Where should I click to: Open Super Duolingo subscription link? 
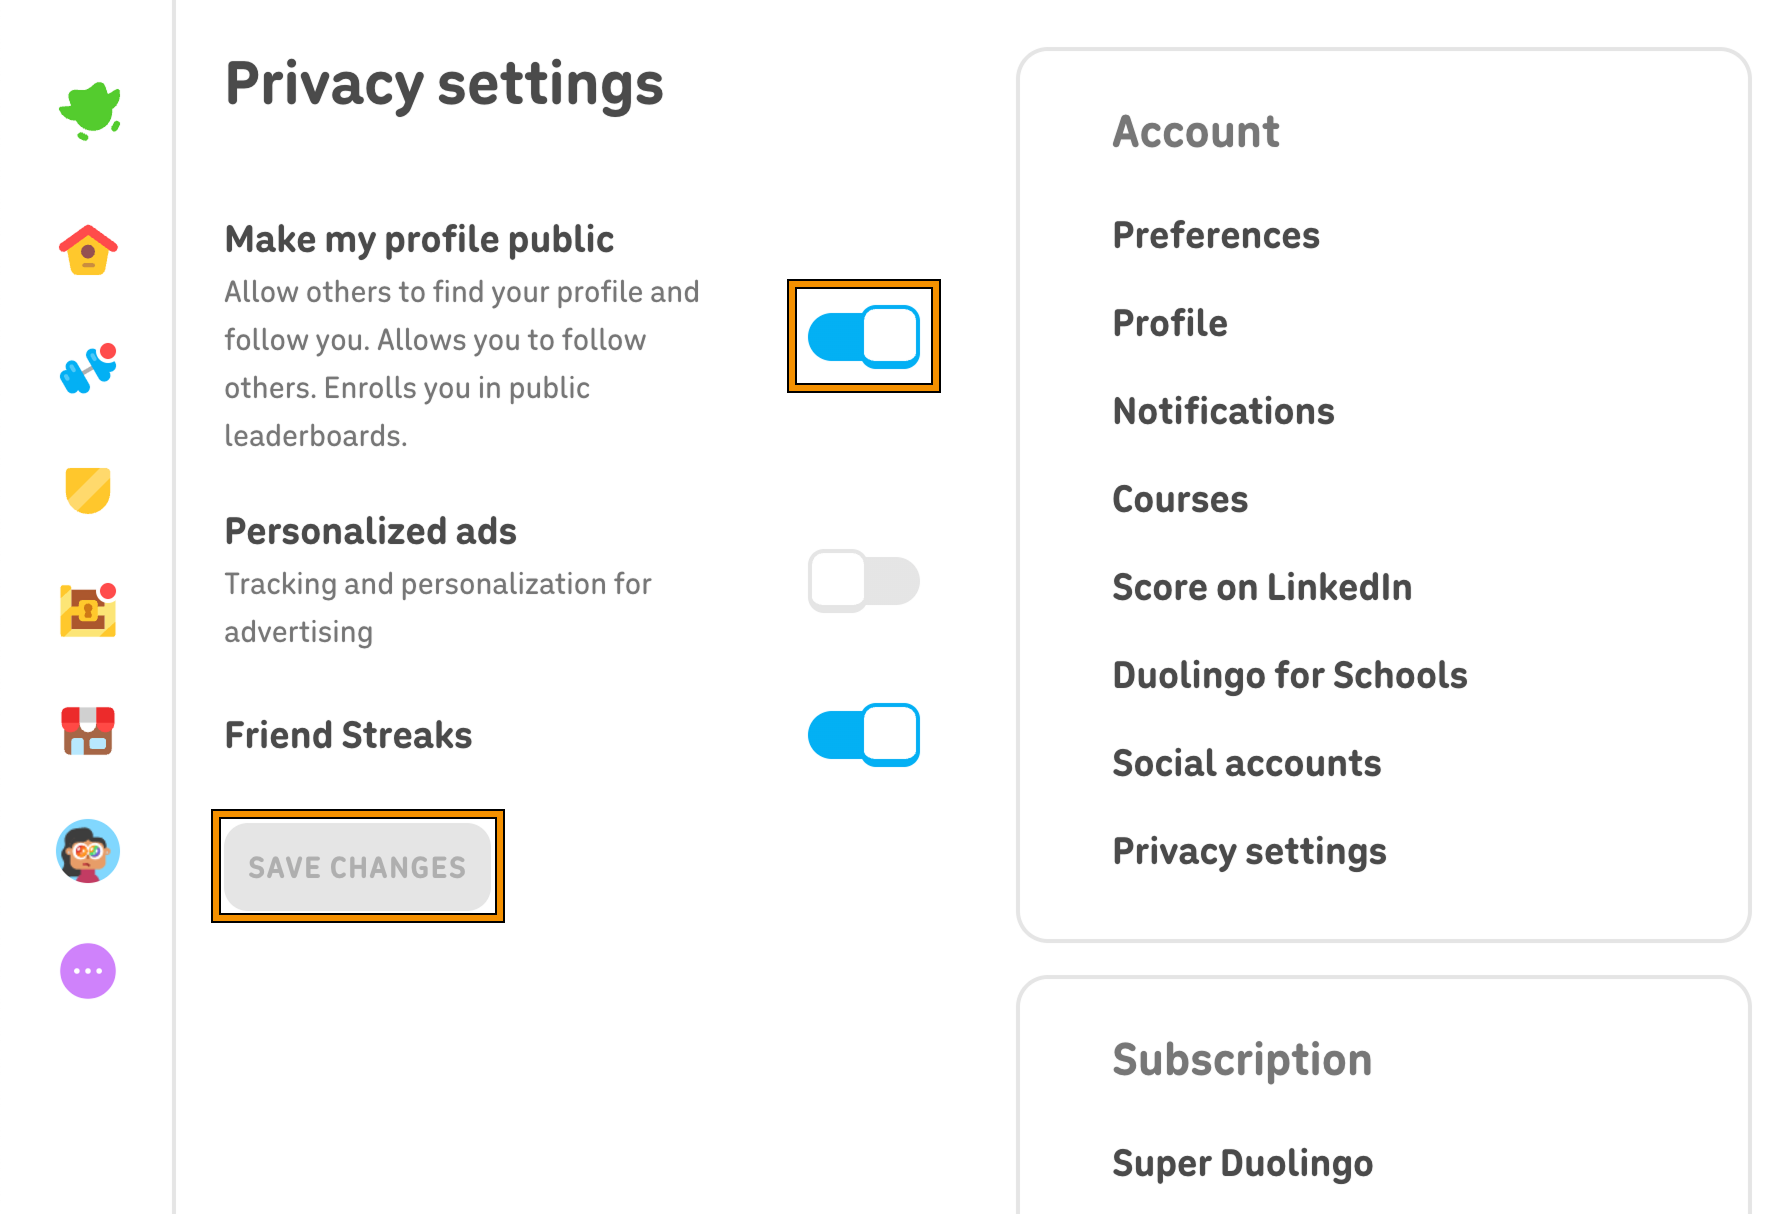1243,1163
